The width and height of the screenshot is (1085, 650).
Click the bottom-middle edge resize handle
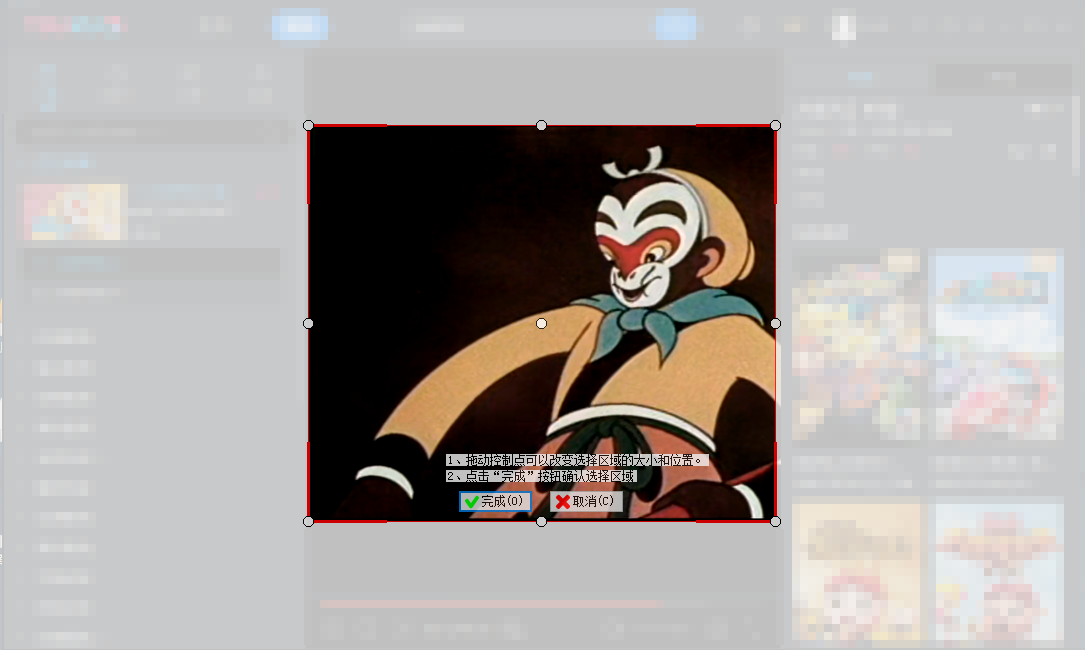coord(541,521)
